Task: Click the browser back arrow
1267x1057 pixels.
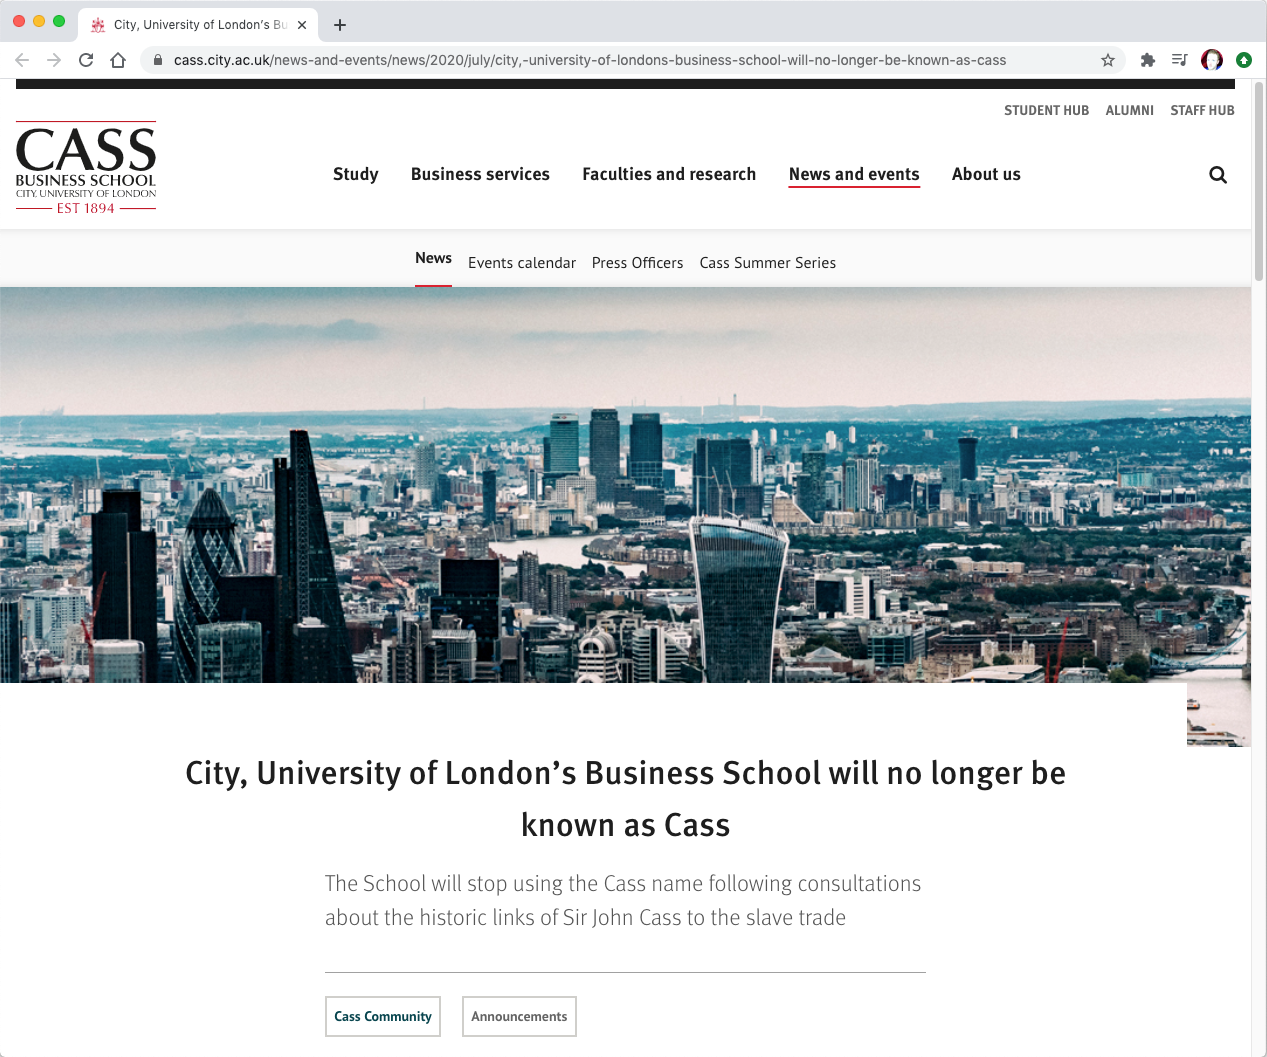Action: (22, 60)
